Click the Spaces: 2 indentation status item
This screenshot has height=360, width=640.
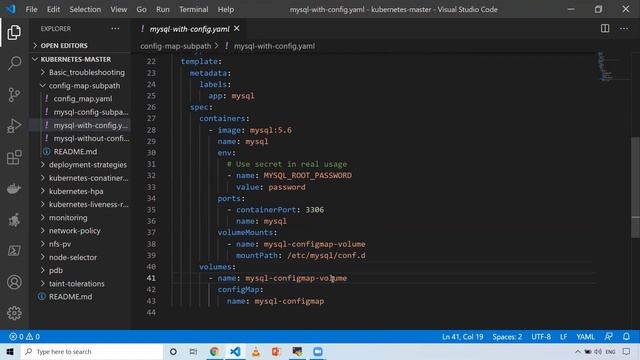507,337
